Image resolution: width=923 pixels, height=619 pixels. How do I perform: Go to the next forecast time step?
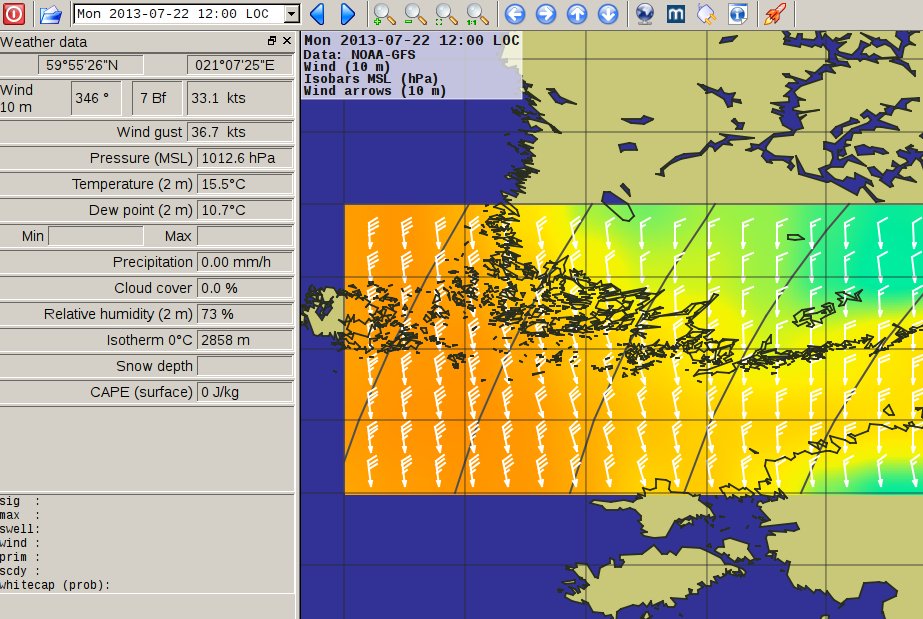[x=348, y=14]
